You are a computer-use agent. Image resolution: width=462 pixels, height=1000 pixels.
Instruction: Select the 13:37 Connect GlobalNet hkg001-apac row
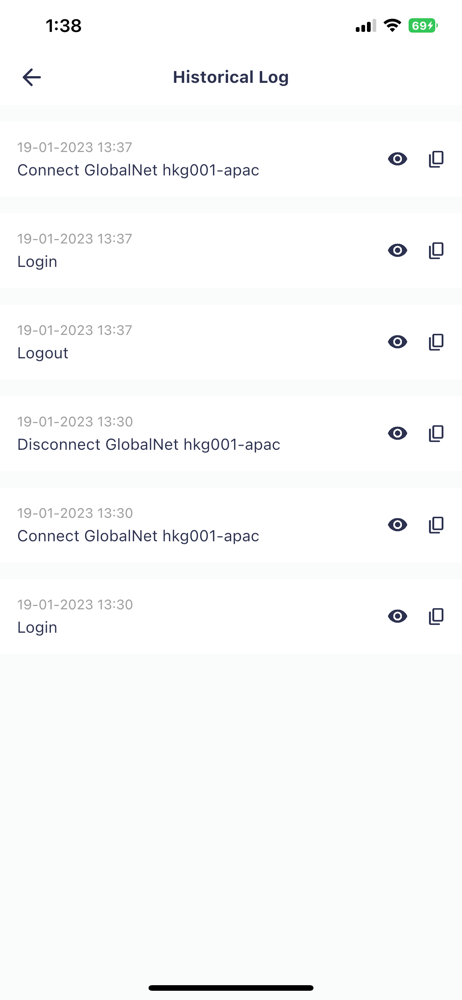pos(231,159)
